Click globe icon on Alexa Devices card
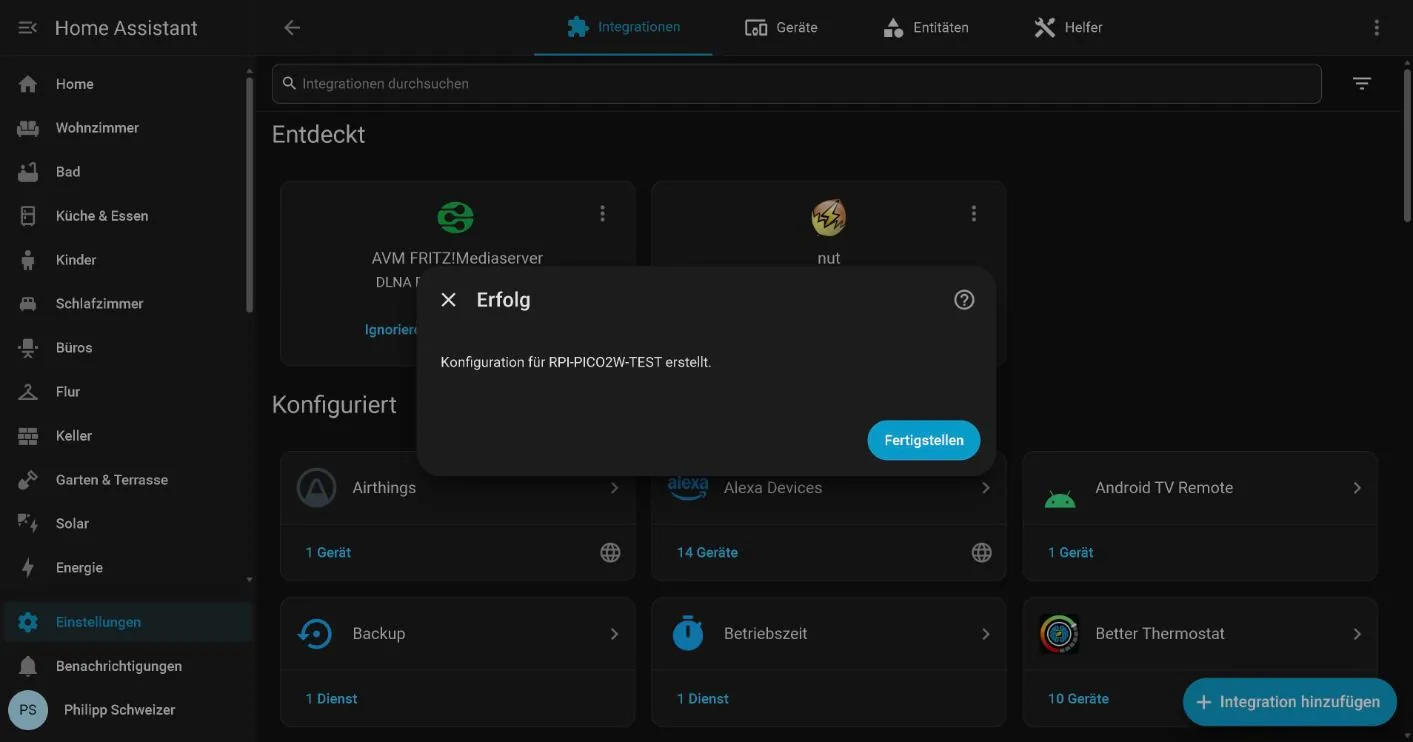 982,553
